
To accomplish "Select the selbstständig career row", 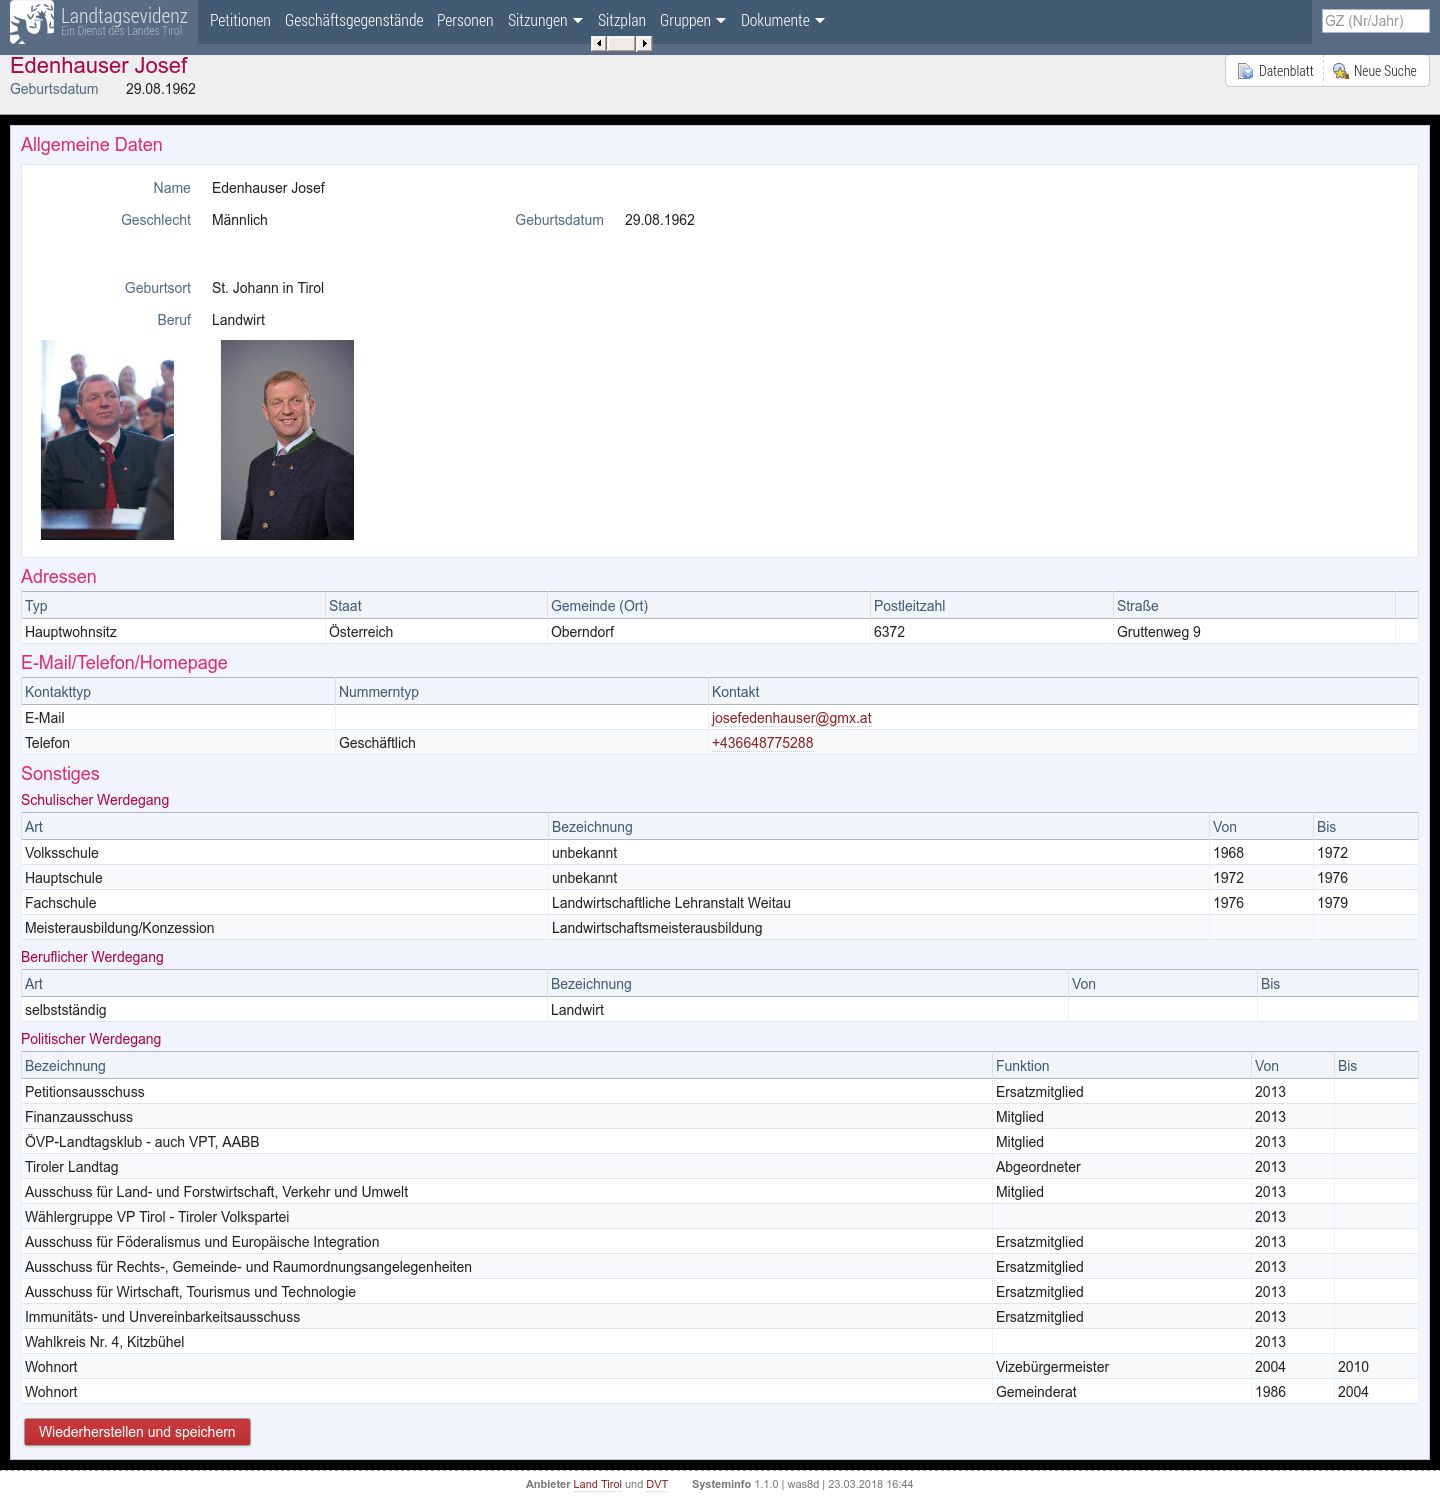I will [720, 1010].
